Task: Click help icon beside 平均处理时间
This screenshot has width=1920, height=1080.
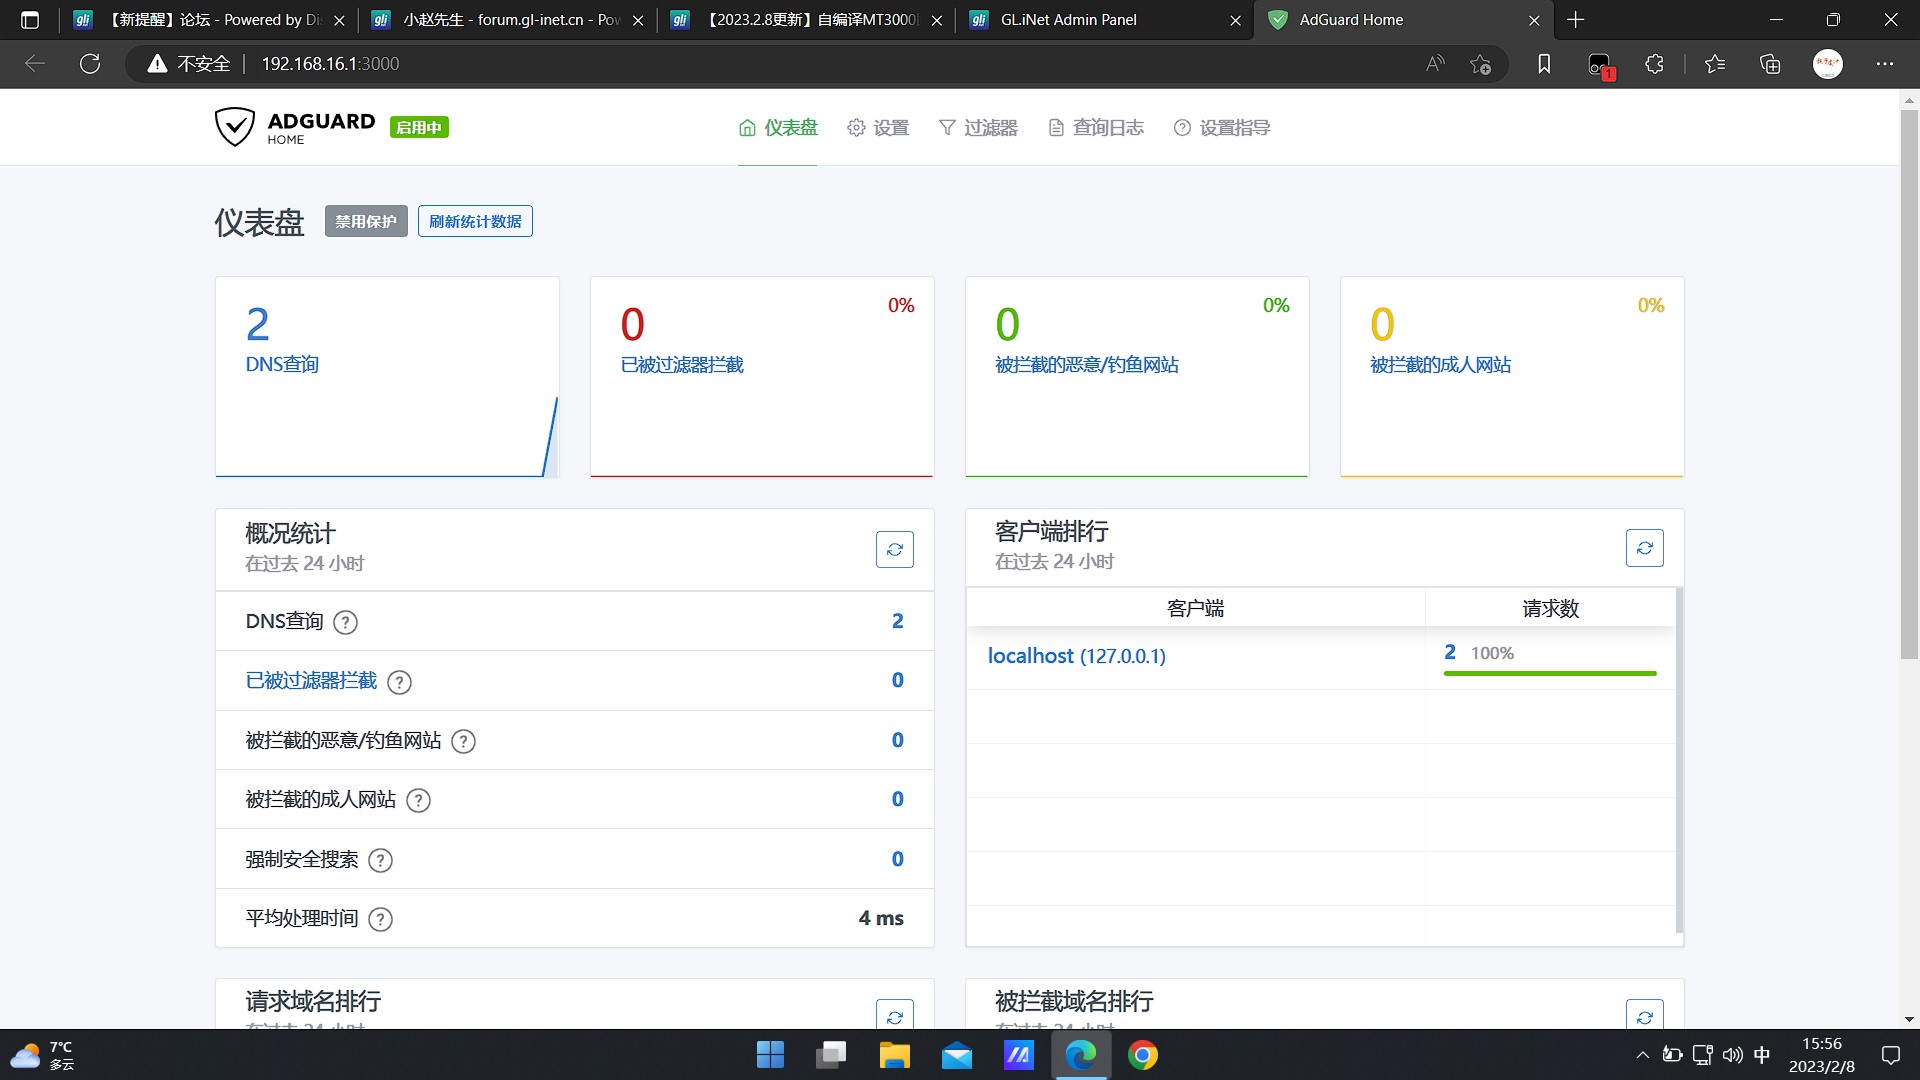Action: tap(380, 919)
